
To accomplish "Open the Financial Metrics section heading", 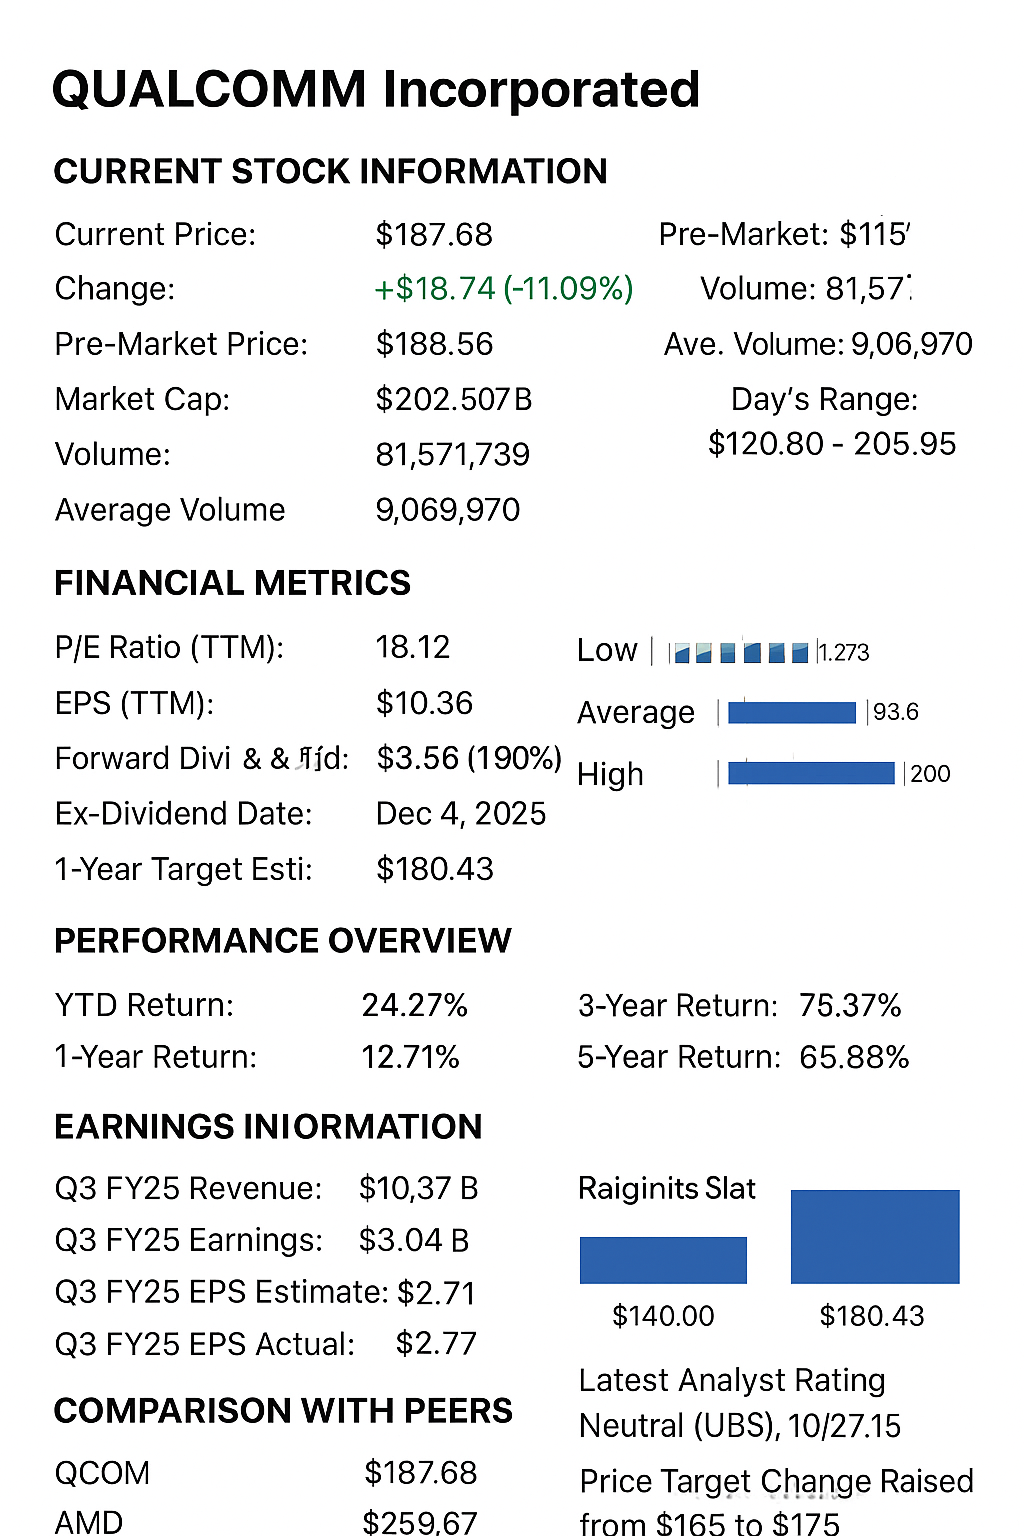I will click(x=232, y=583).
